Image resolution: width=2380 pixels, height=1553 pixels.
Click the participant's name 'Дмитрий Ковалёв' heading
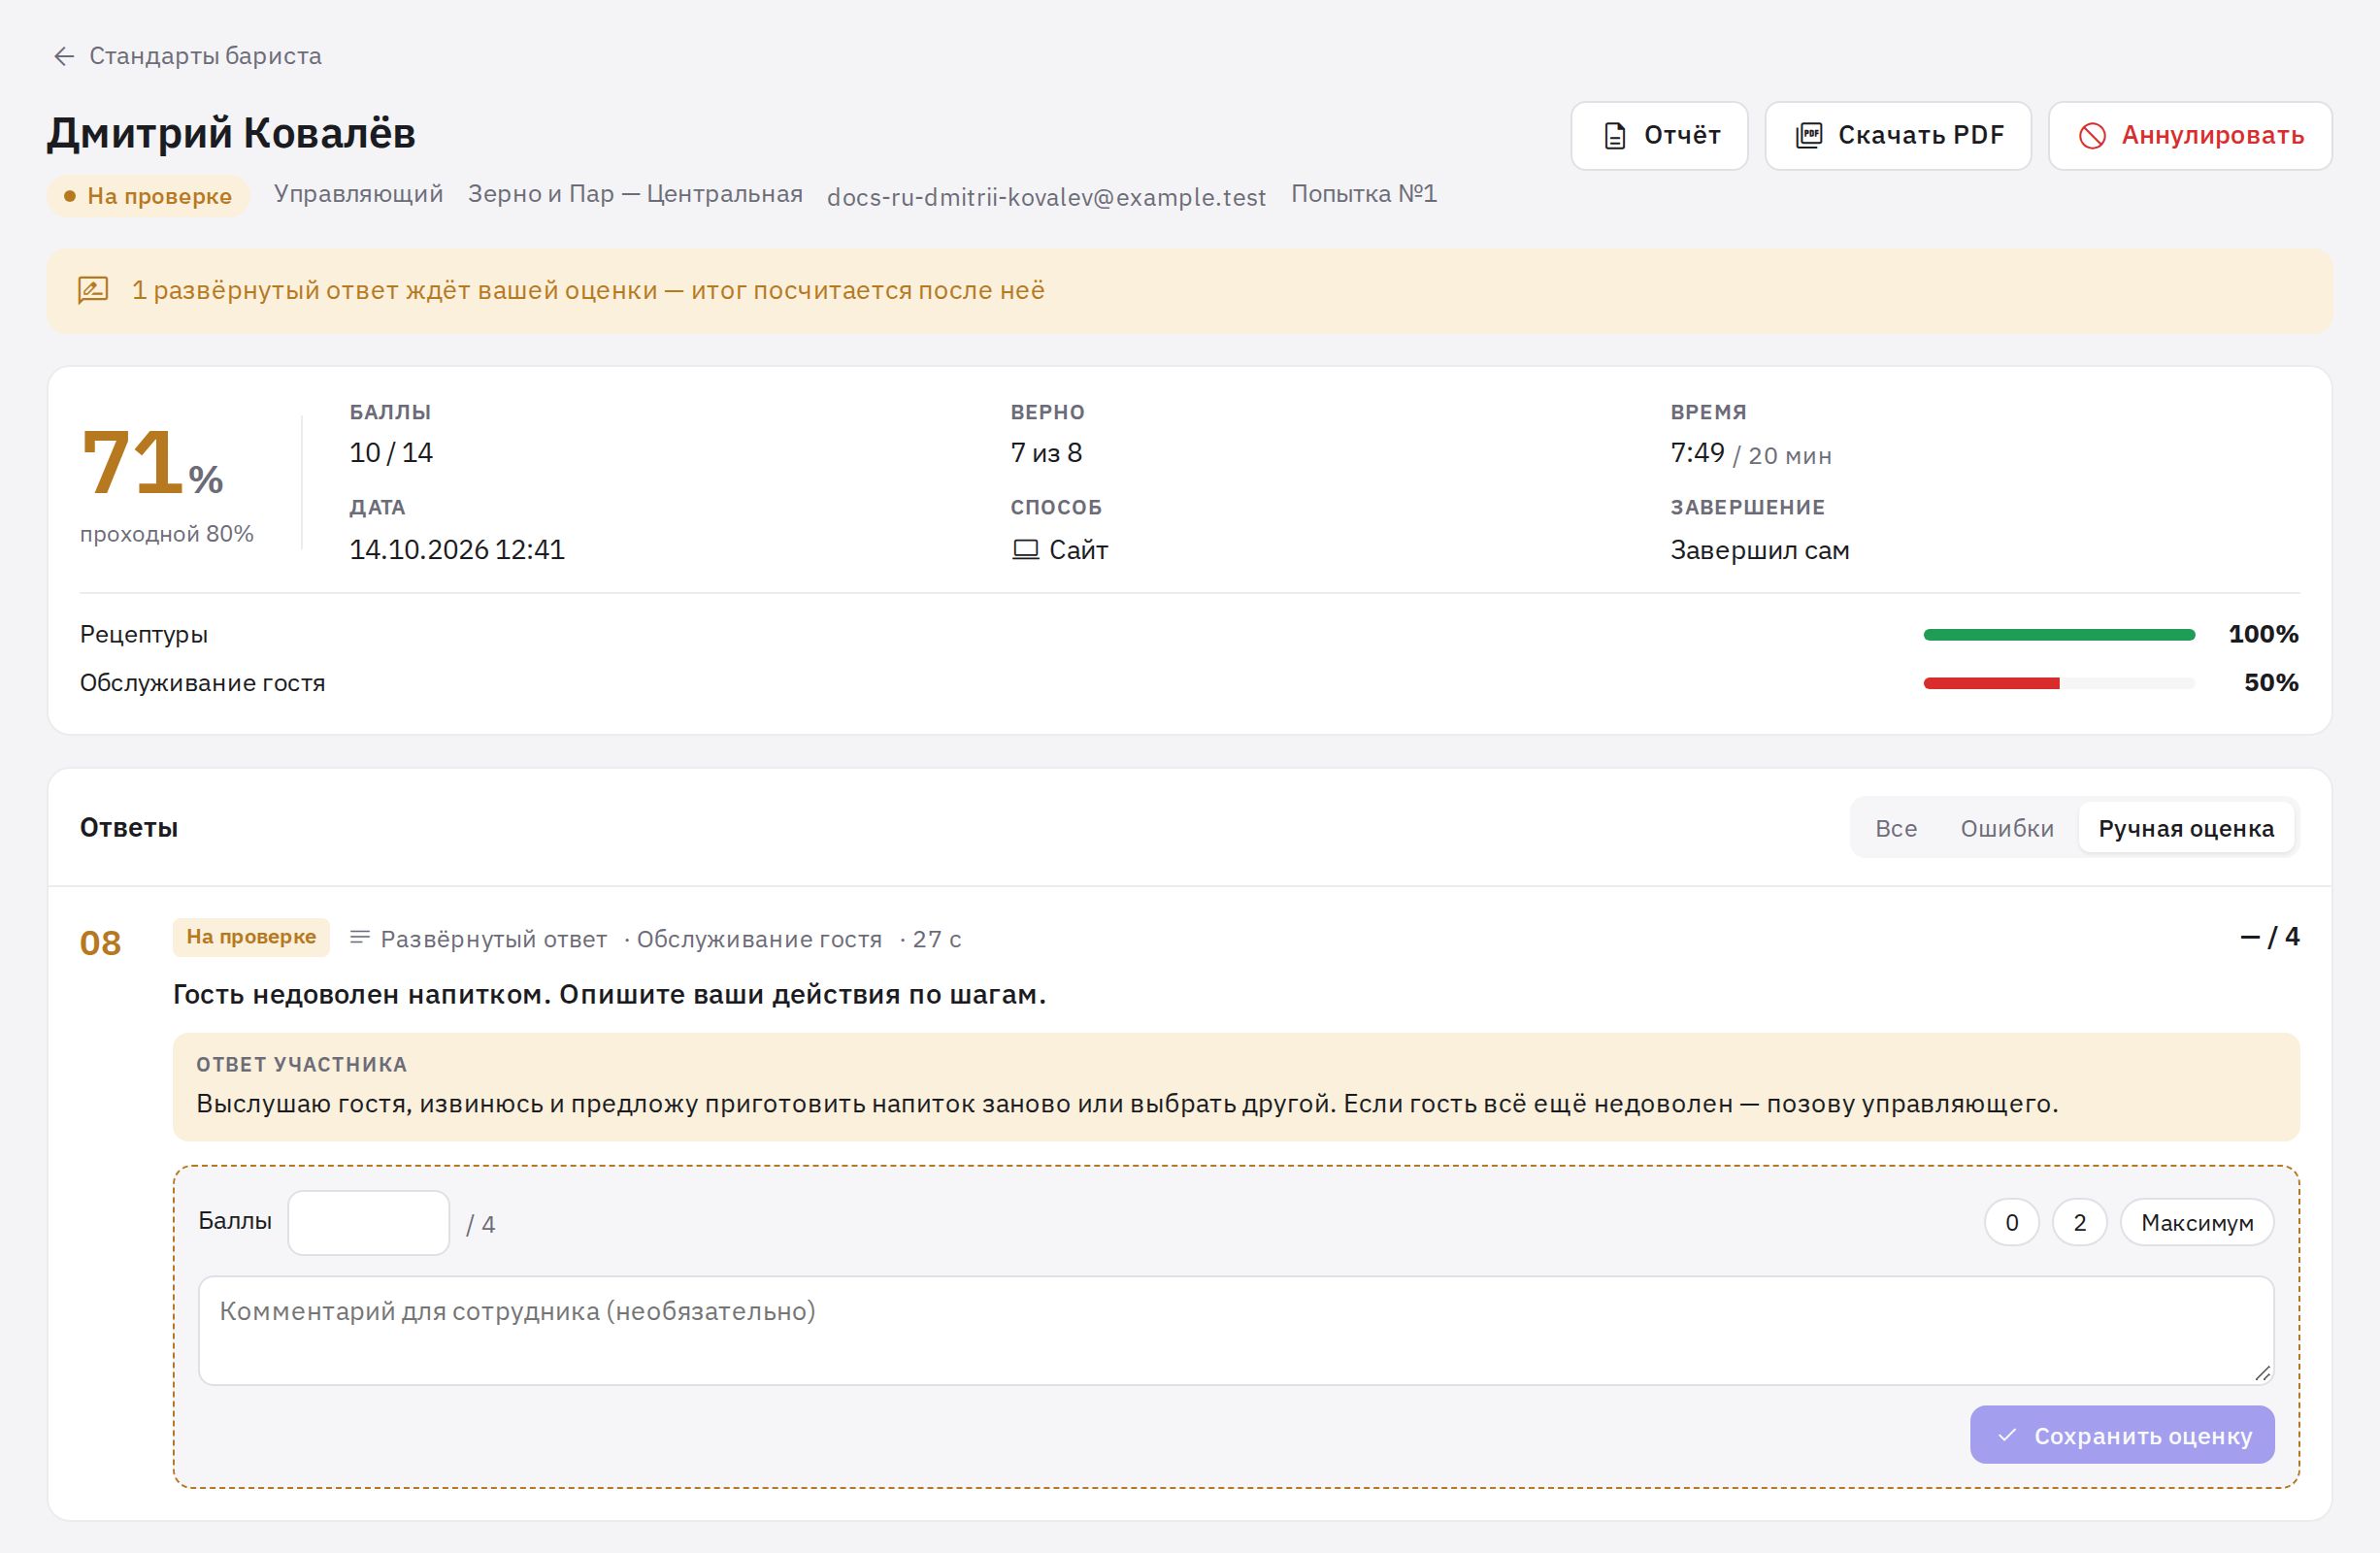tap(231, 133)
